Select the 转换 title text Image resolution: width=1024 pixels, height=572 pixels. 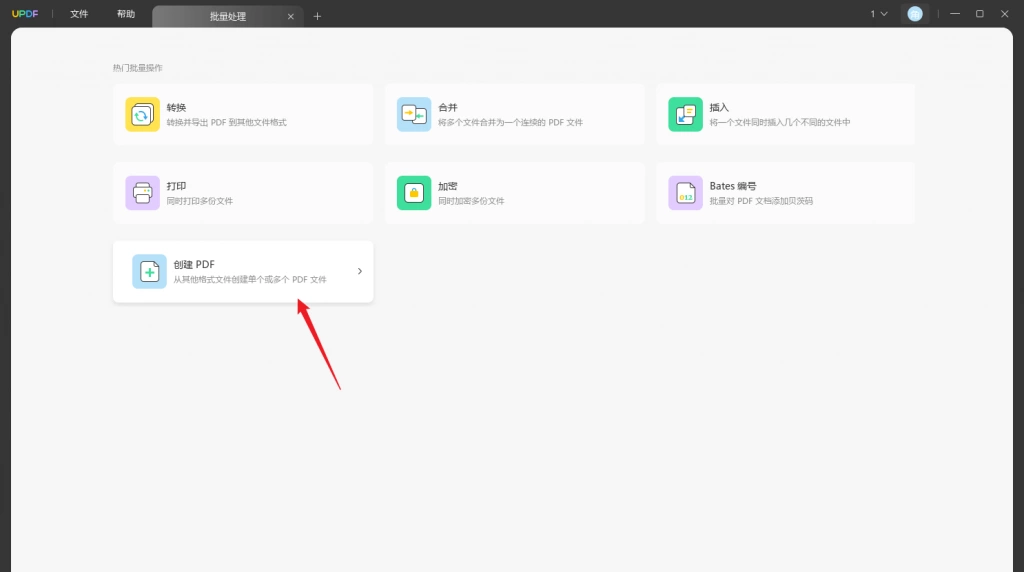pyautogui.click(x=176, y=107)
